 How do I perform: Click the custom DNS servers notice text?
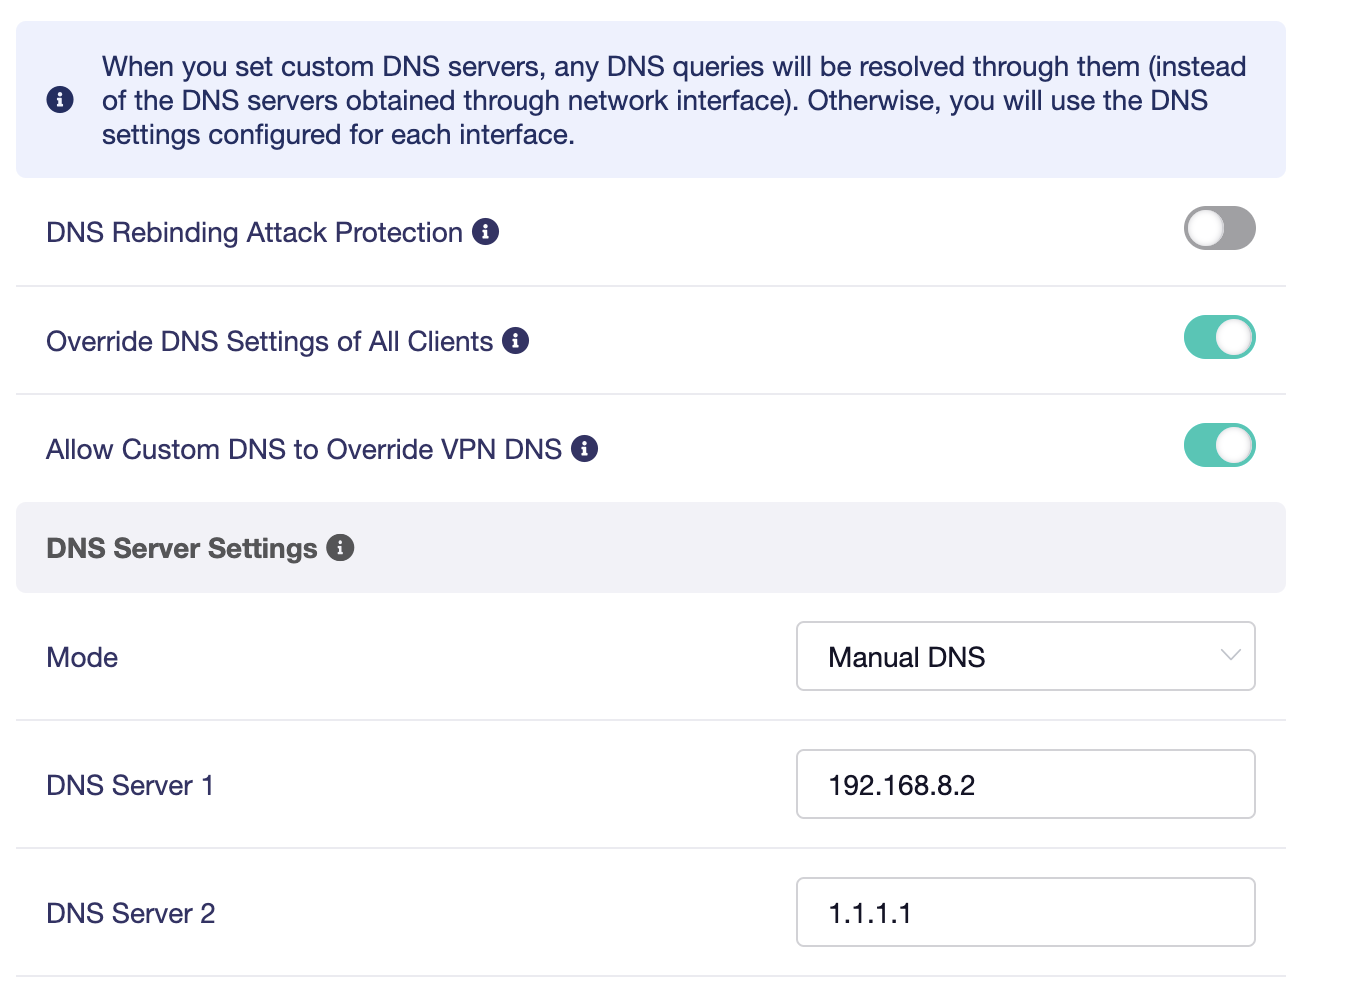coord(673,100)
